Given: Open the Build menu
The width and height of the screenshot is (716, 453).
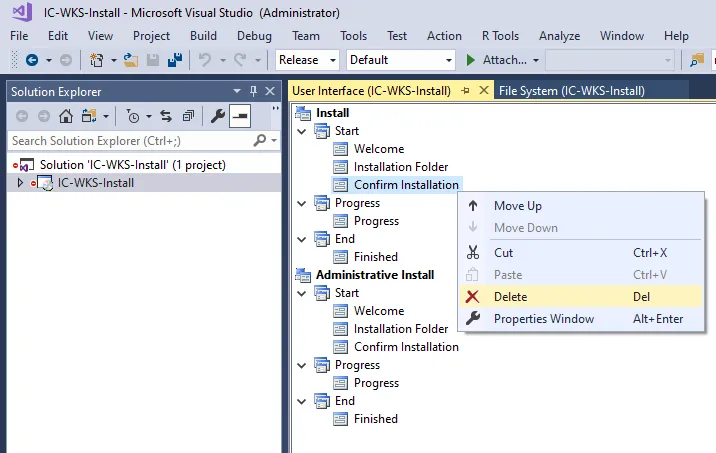Looking at the screenshot, I should point(203,36).
